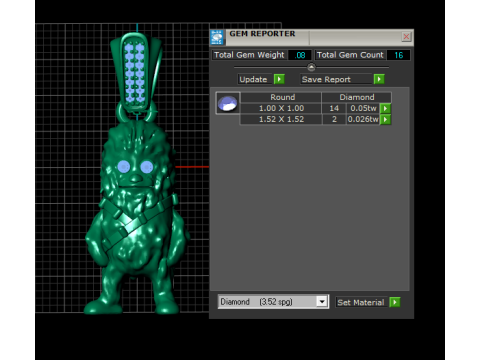Viewport: 480px width, 360px height.
Task: Click the Update button
Action: (255, 79)
